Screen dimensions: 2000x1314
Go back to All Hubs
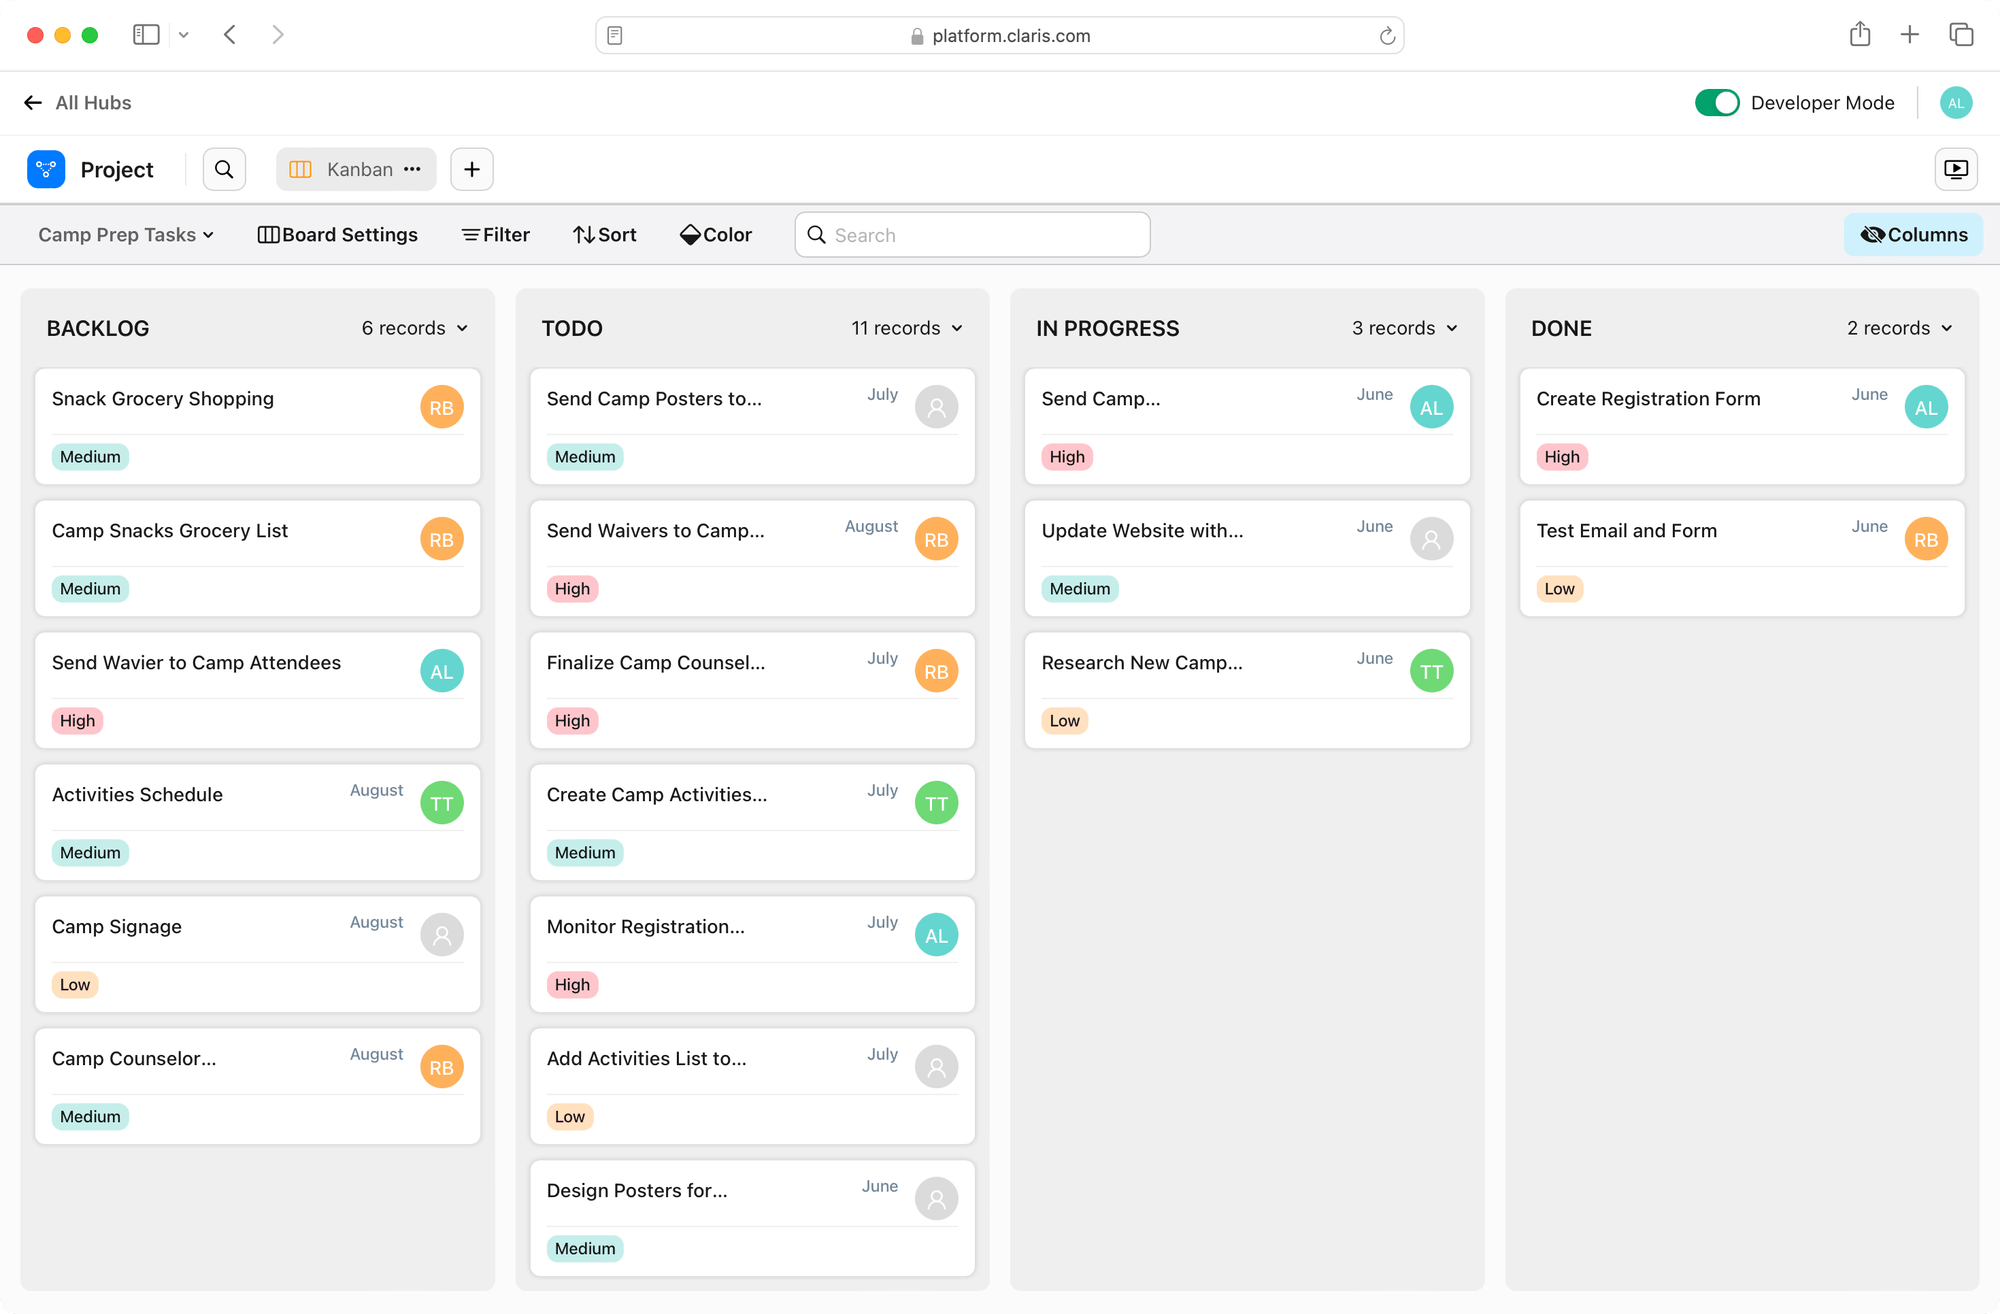tap(93, 102)
